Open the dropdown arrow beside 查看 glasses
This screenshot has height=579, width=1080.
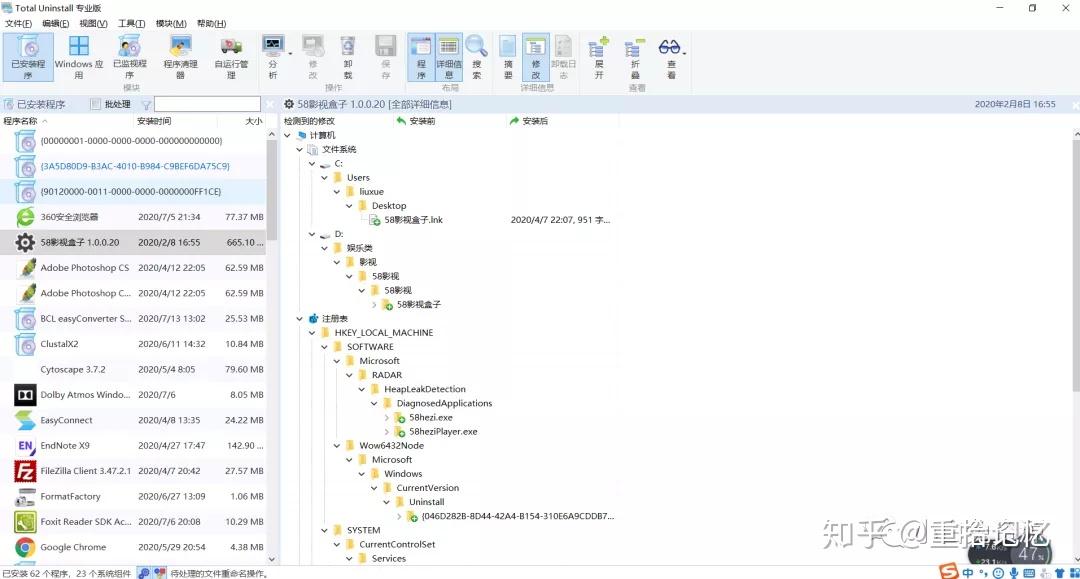(x=685, y=54)
